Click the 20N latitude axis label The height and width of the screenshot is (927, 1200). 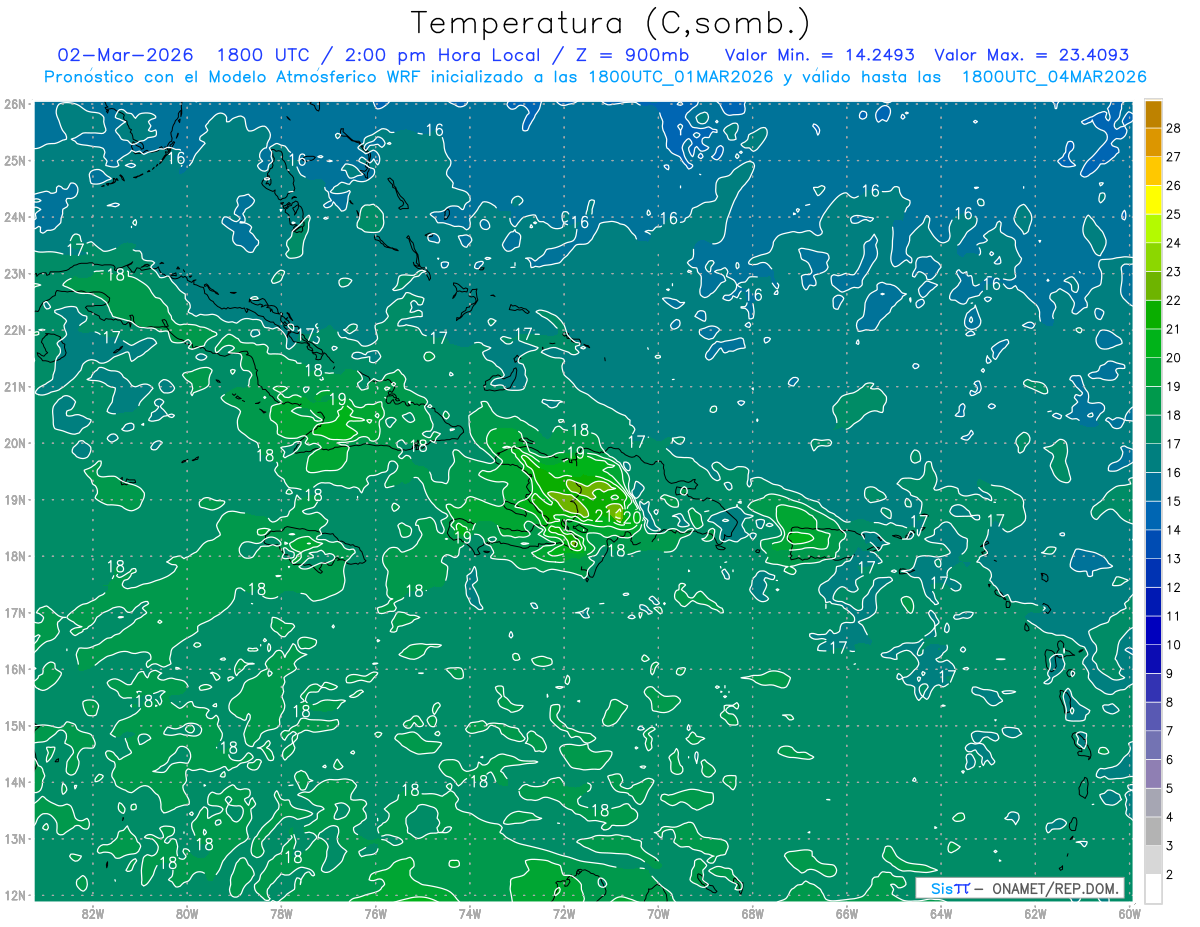[x=14, y=443]
